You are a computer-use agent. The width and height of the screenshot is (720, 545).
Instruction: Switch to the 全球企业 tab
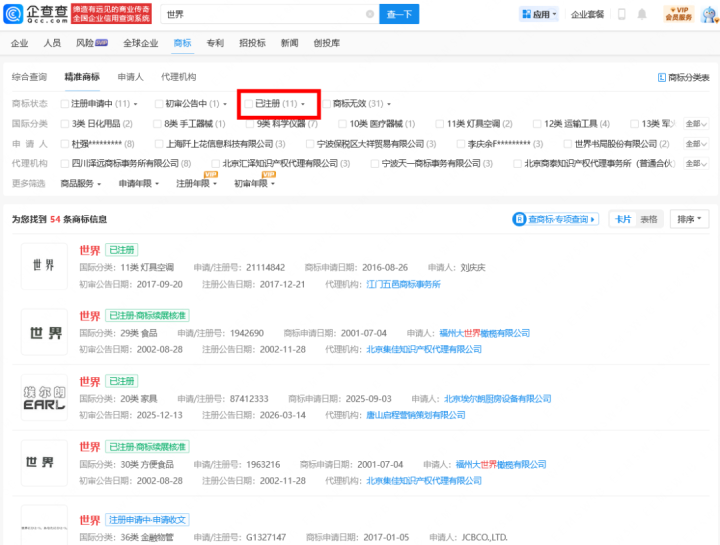[x=141, y=43]
